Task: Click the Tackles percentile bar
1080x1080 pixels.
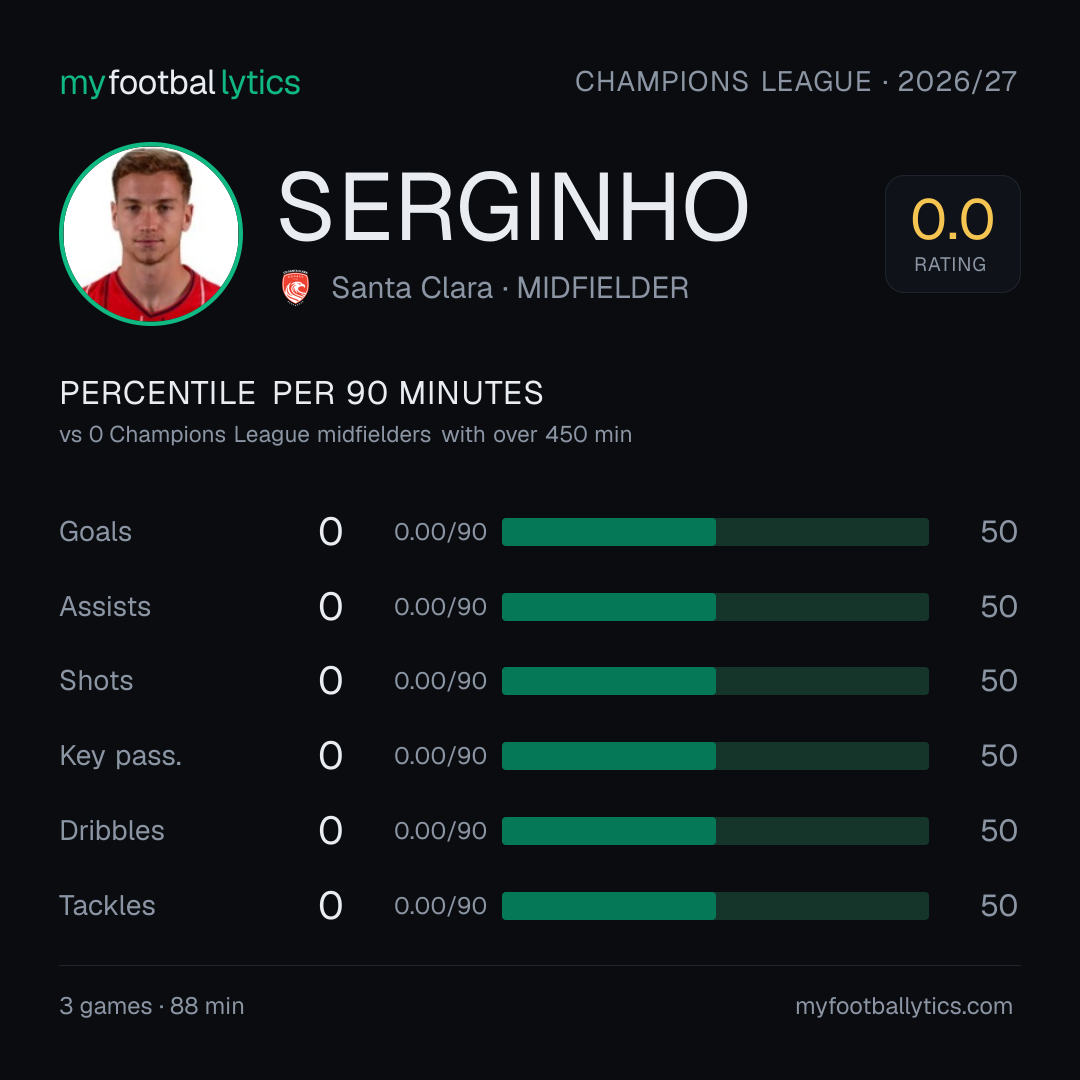Action: (715, 906)
